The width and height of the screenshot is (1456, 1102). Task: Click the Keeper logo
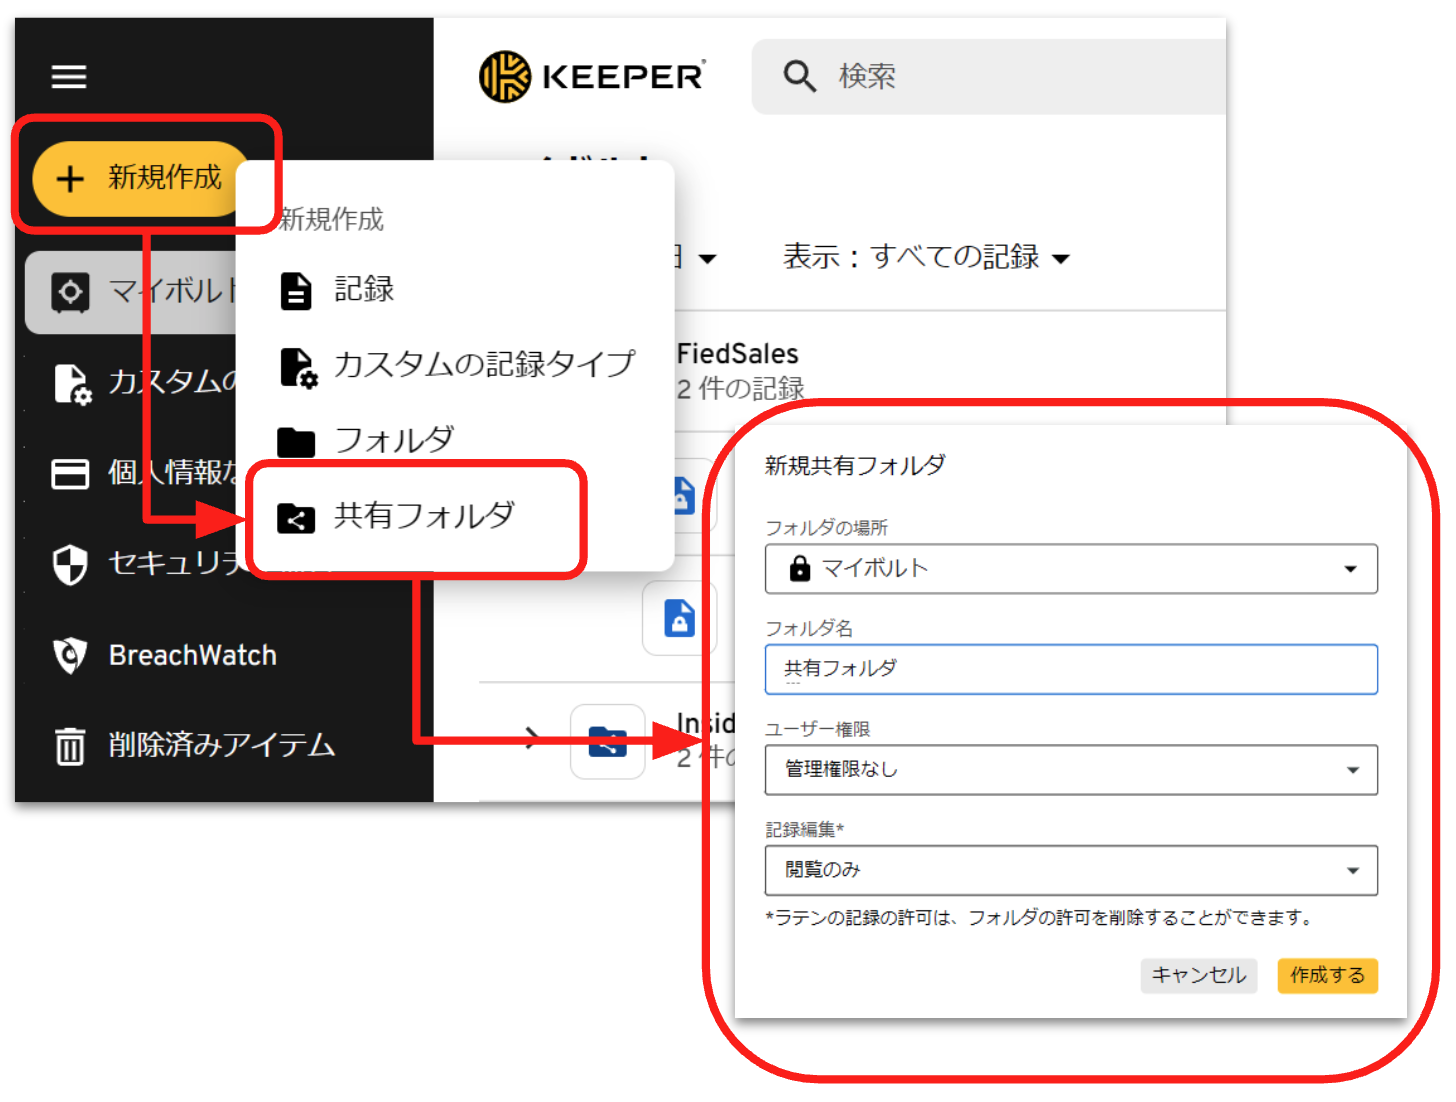(x=592, y=77)
